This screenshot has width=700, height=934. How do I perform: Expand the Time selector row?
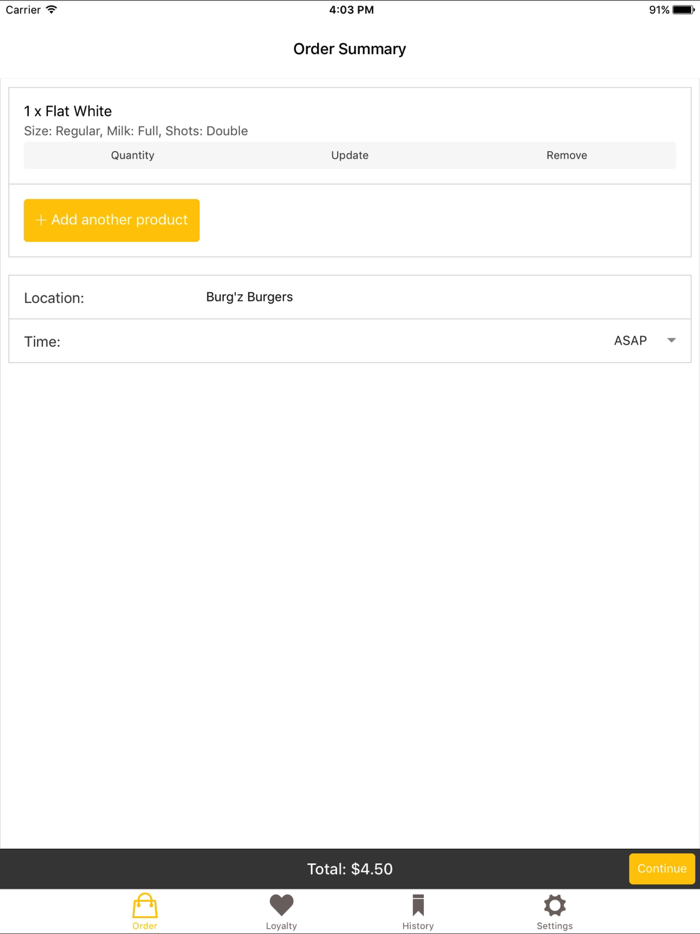[350, 341]
